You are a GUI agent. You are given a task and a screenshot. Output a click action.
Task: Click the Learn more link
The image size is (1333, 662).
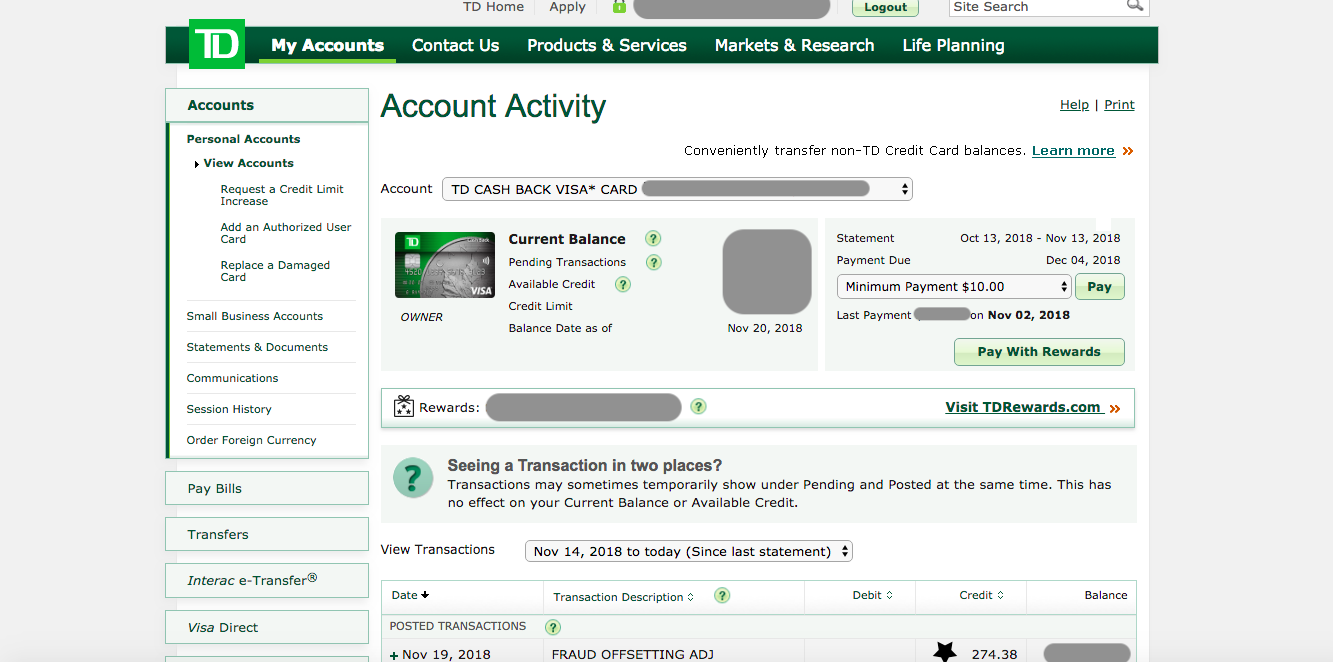1073,151
